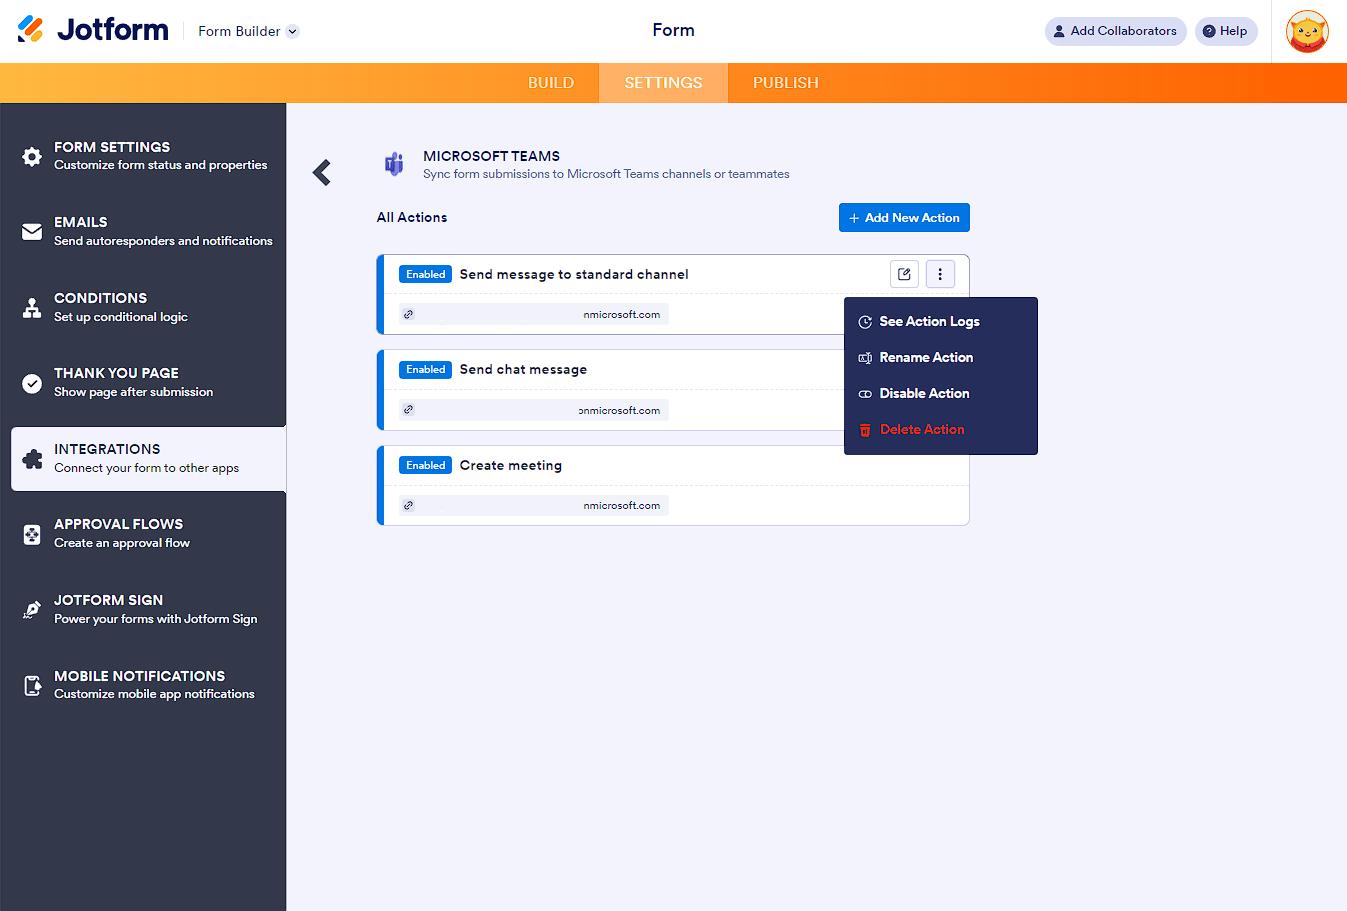Viewport: 1347px width, 911px height.
Task: Open the Emails envelope icon
Action: pos(32,232)
